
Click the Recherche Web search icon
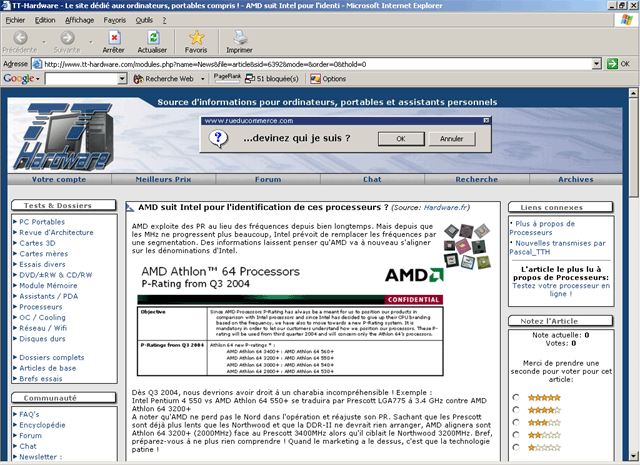tap(138, 79)
